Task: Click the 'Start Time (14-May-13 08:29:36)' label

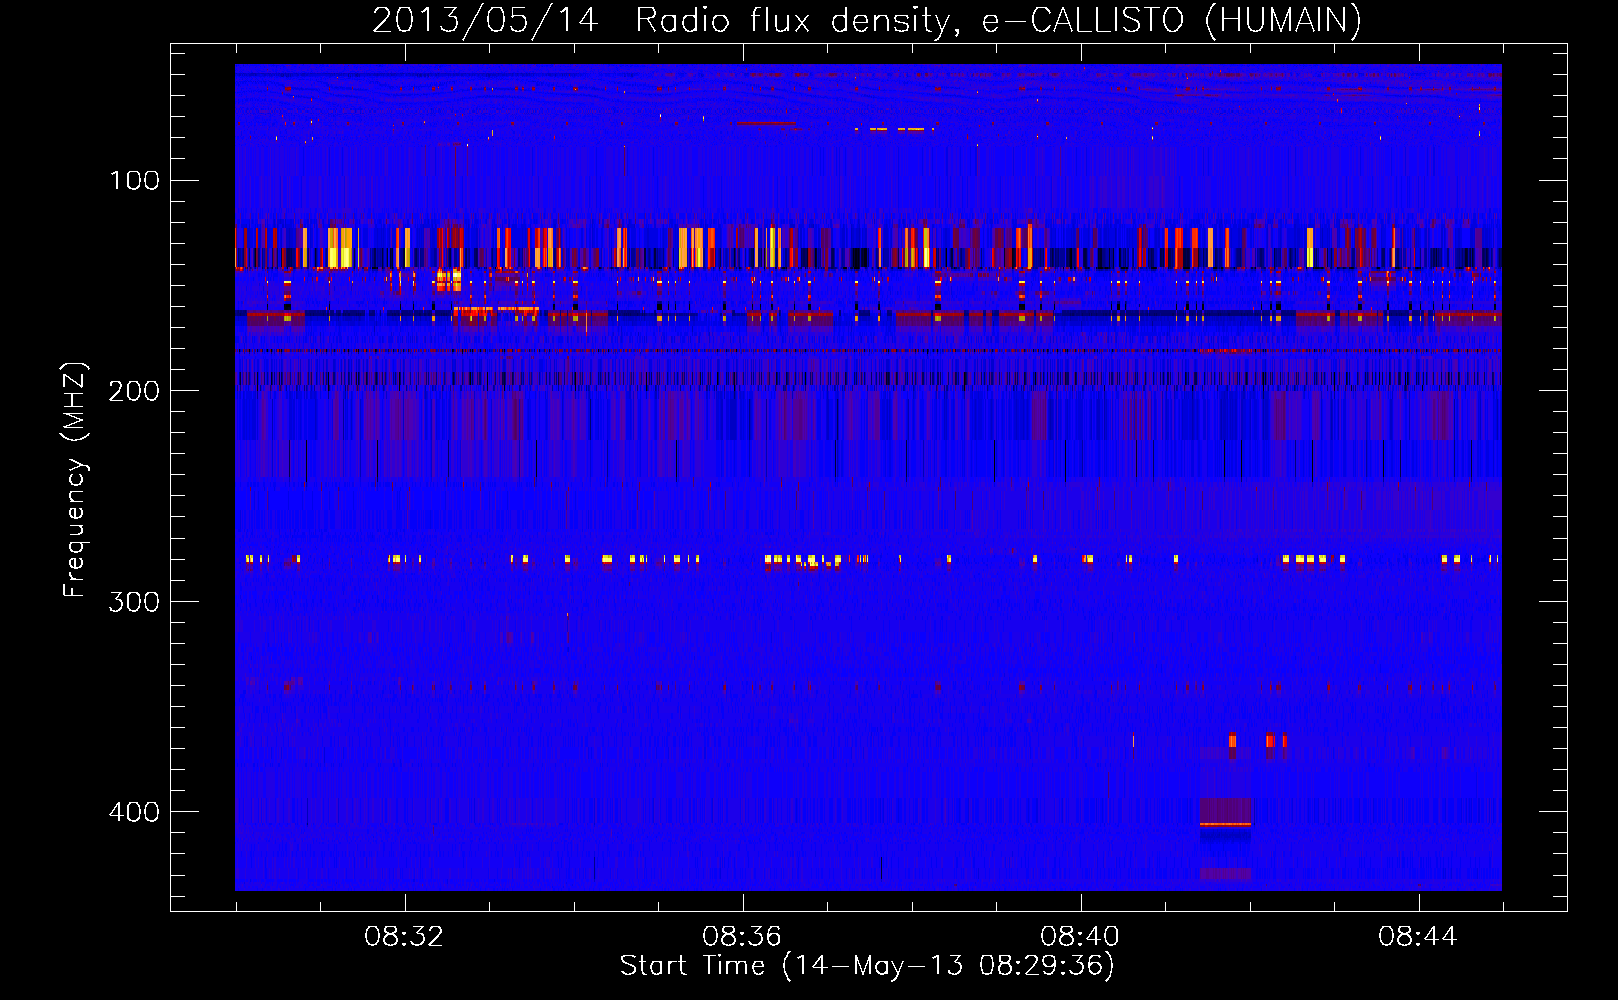Action: (x=867, y=966)
